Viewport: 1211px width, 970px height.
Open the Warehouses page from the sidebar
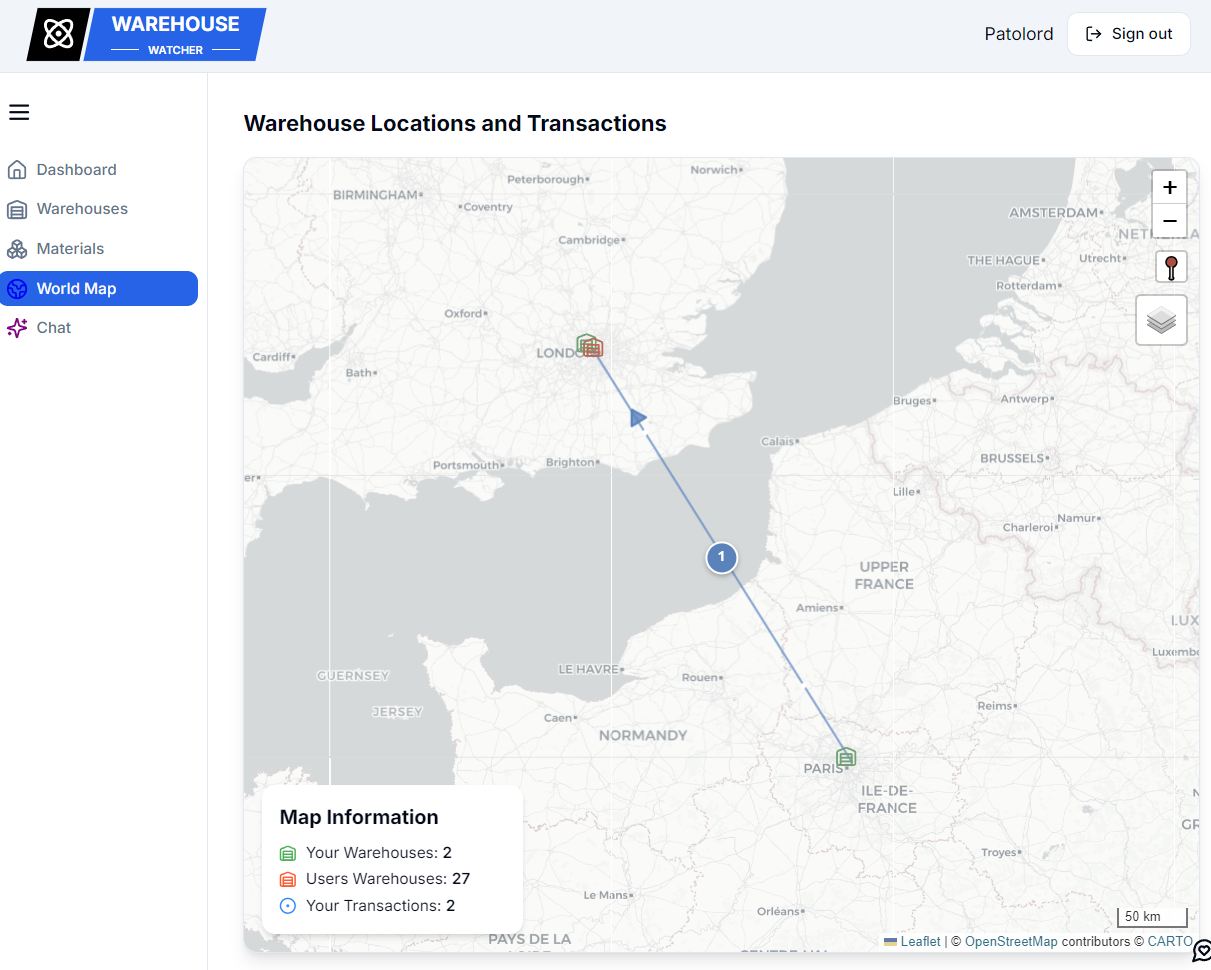pyautogui.click(x=82, y=208)
